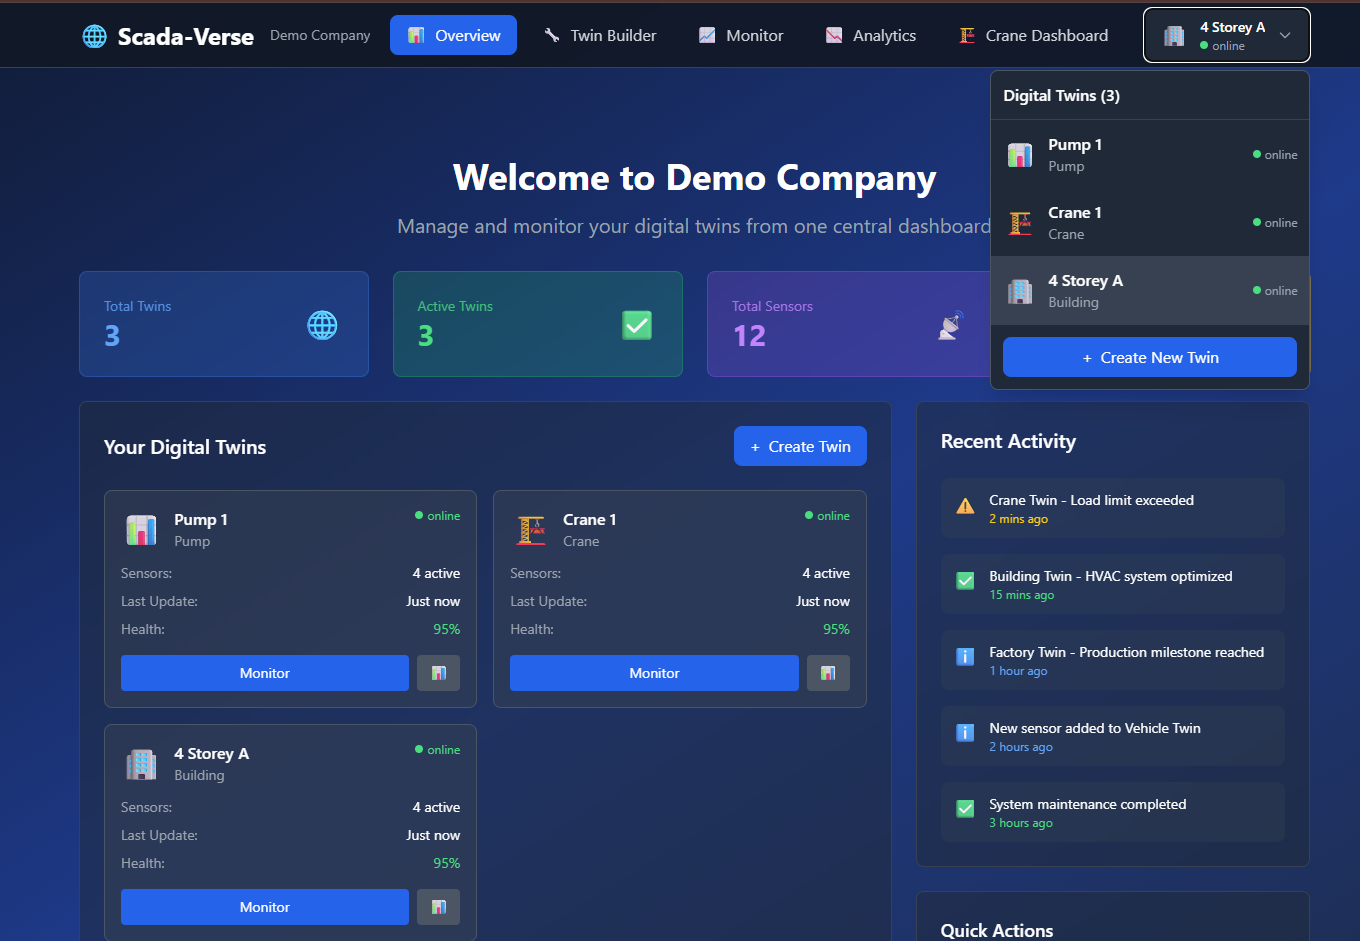The image size is (1360, 941).
Task: Click the Total Twins stat card
Action: click(x=224, y=324)
